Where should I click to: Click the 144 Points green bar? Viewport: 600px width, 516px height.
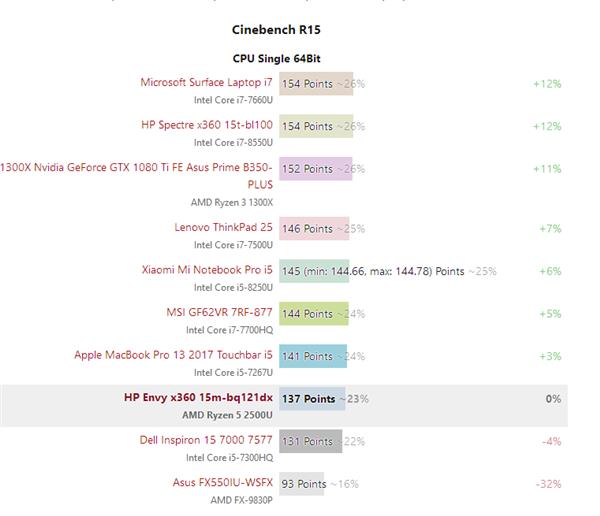pyautogui.click(x=314, y=314)
